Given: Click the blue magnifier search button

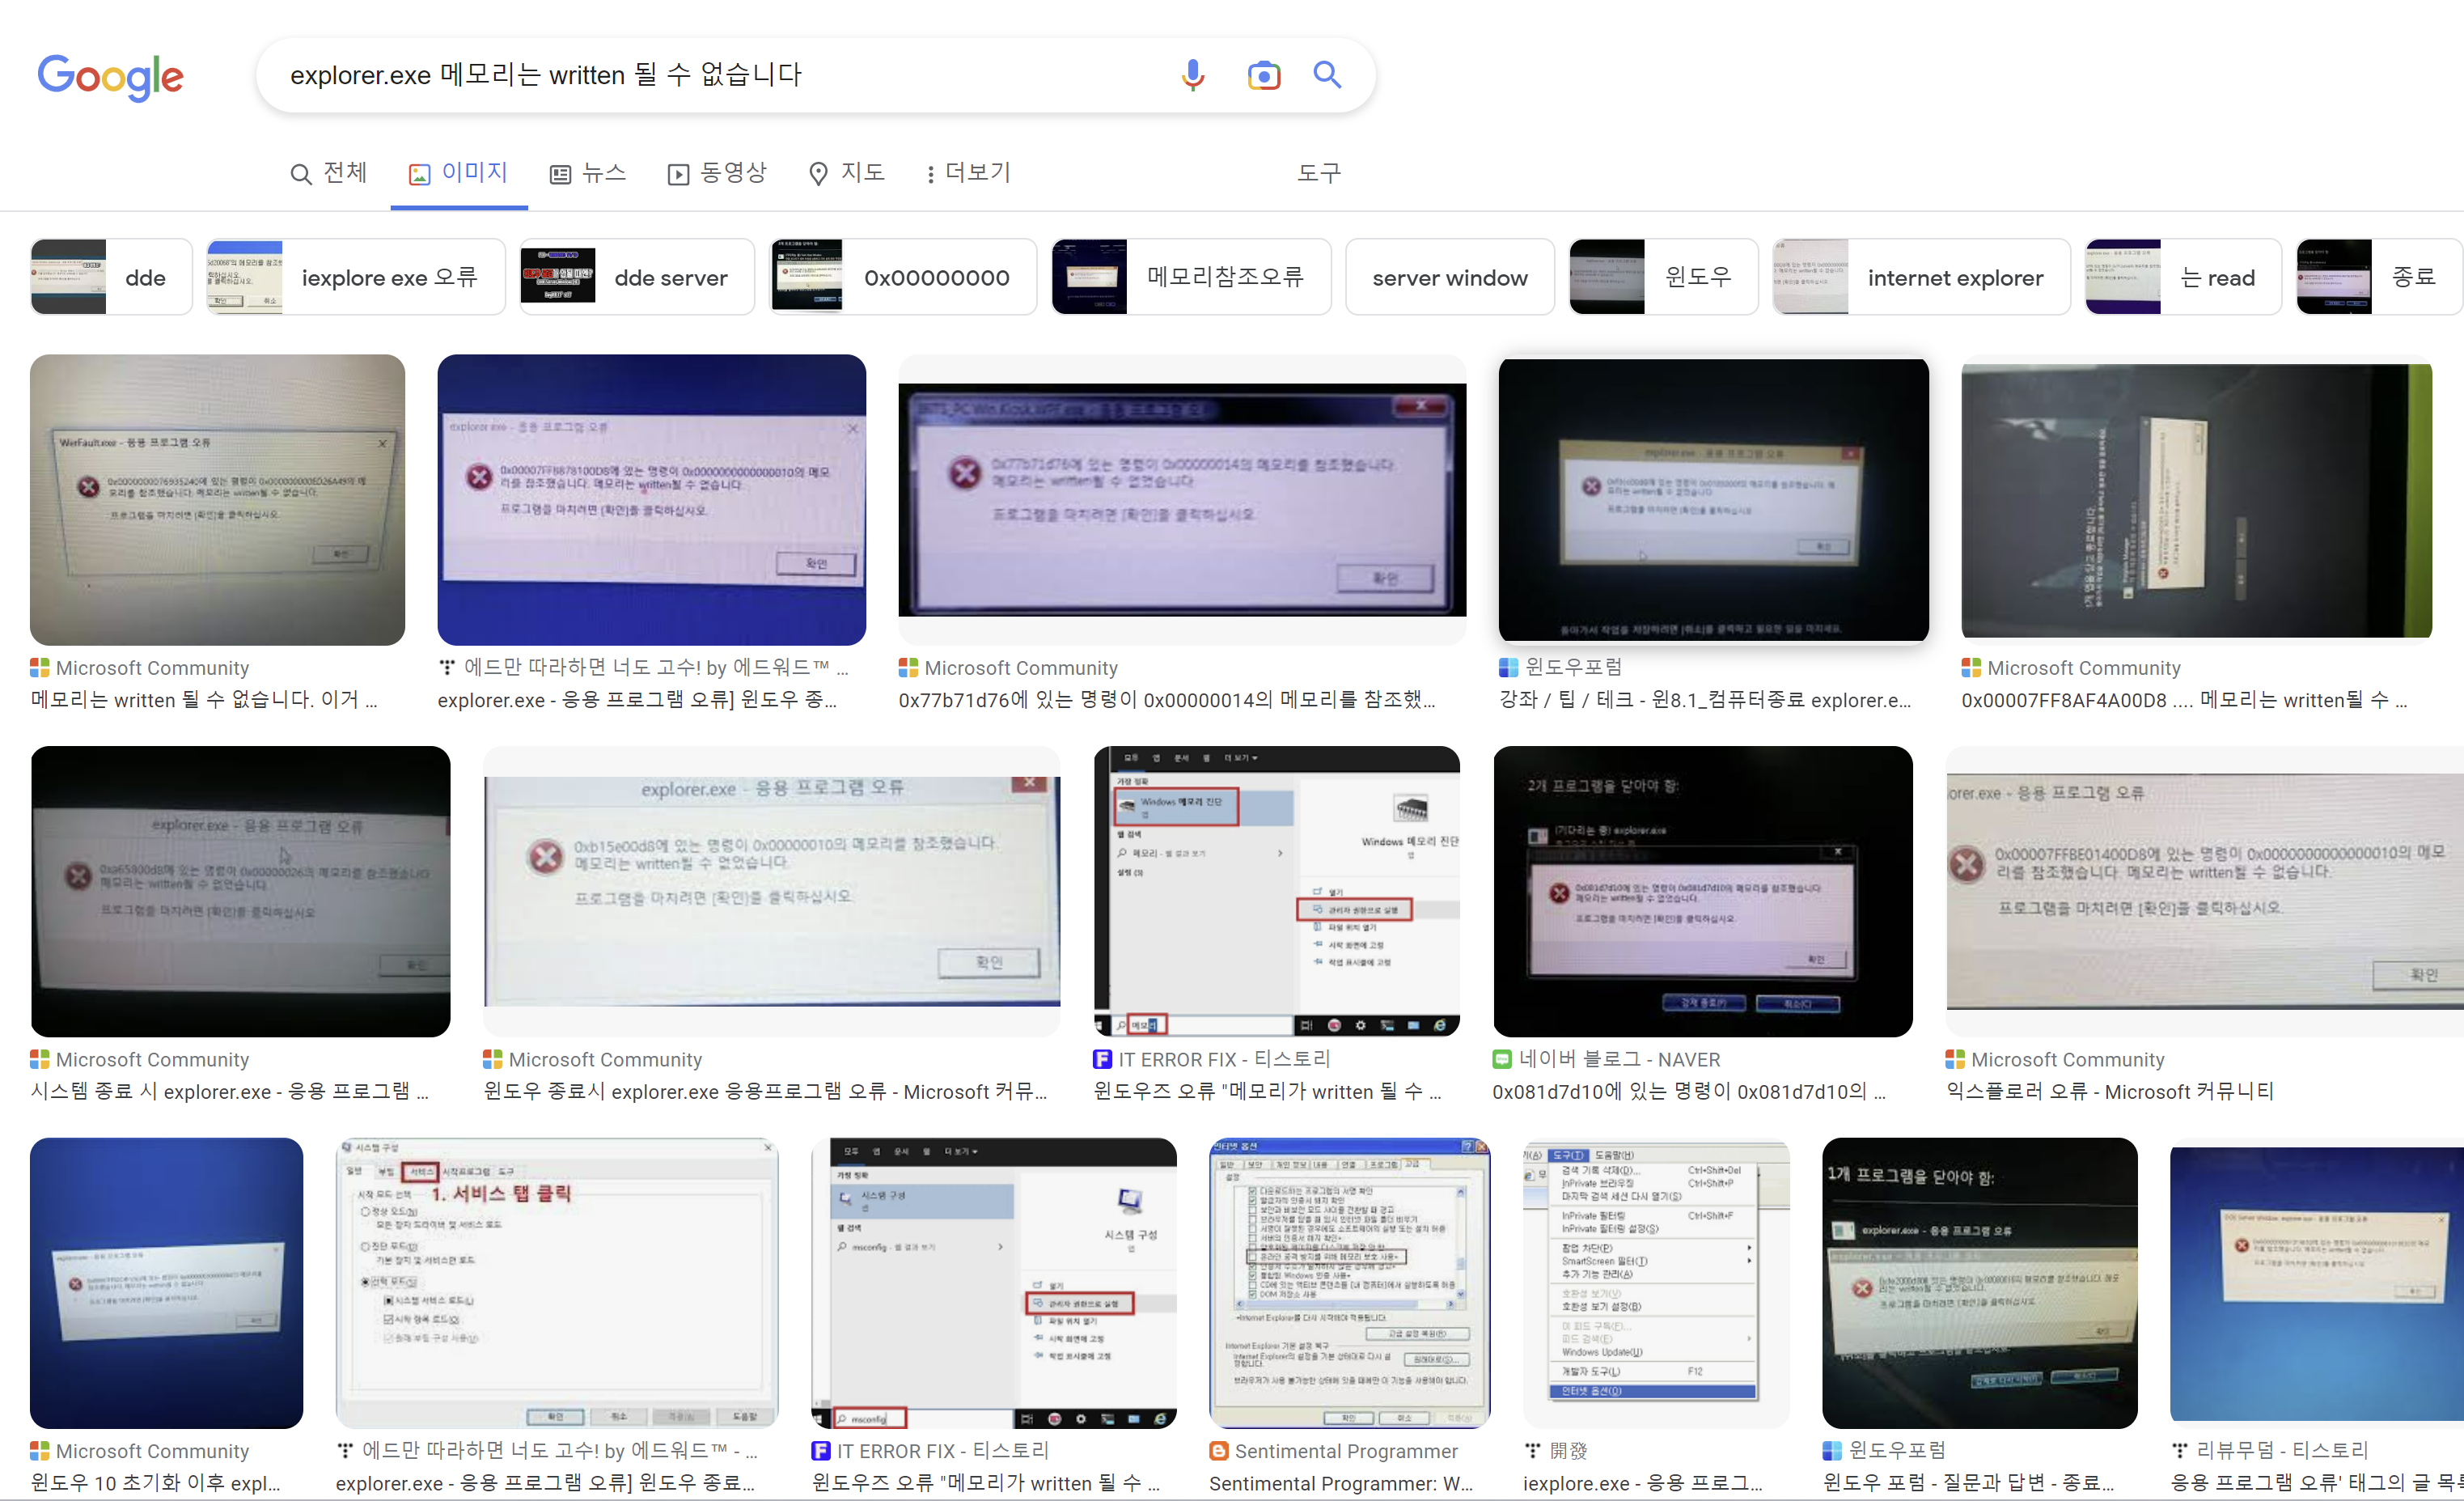Looking at the screenshot, I should point(1327,75).
